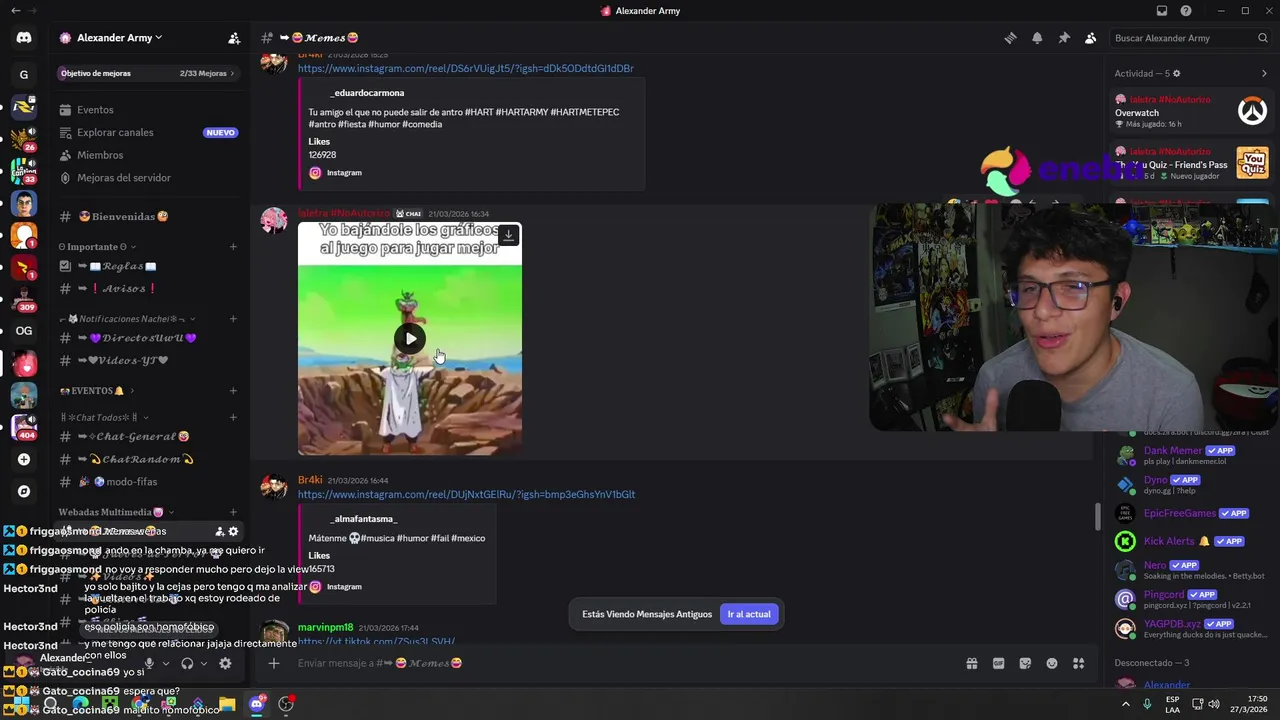
Task: Click marvinpm18 username
Action: coord(325,628)
